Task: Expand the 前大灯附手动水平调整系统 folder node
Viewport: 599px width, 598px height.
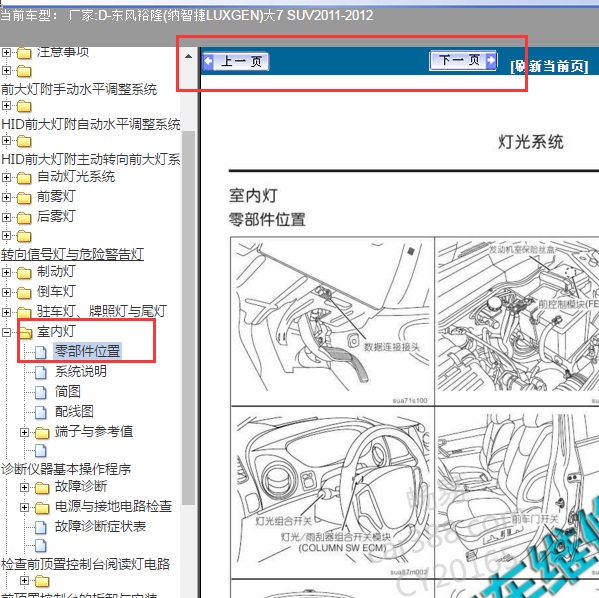Action: [x=6, y=71]
